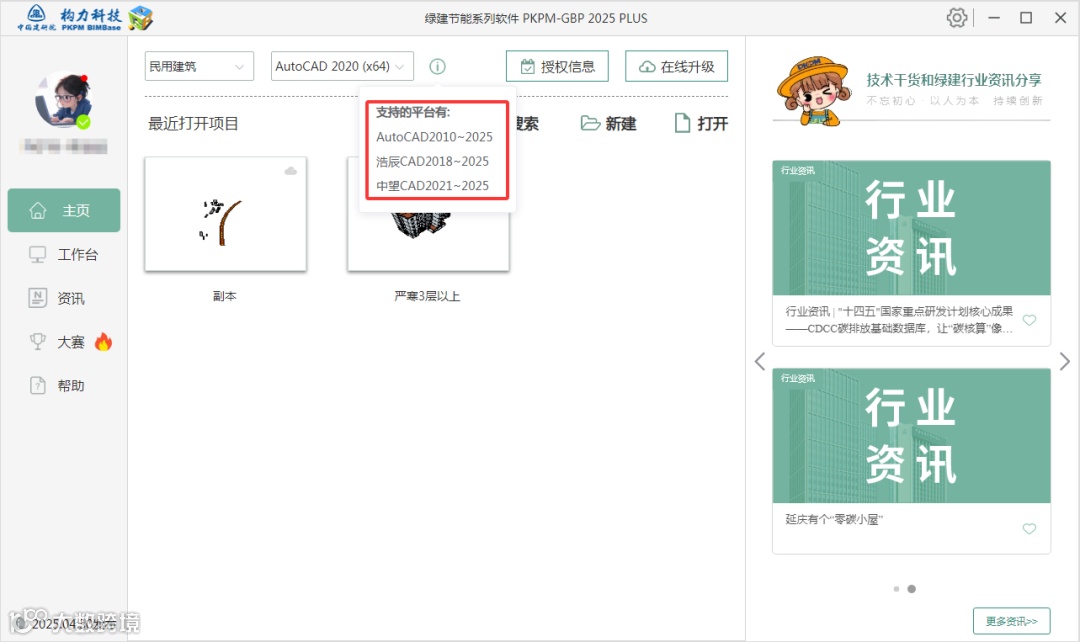Image resolution: width=1080 pixels, height=642 pixels.
Task: Click the 浩辰CAD2018~2025 tooltip line
Action: pos(432,161)
